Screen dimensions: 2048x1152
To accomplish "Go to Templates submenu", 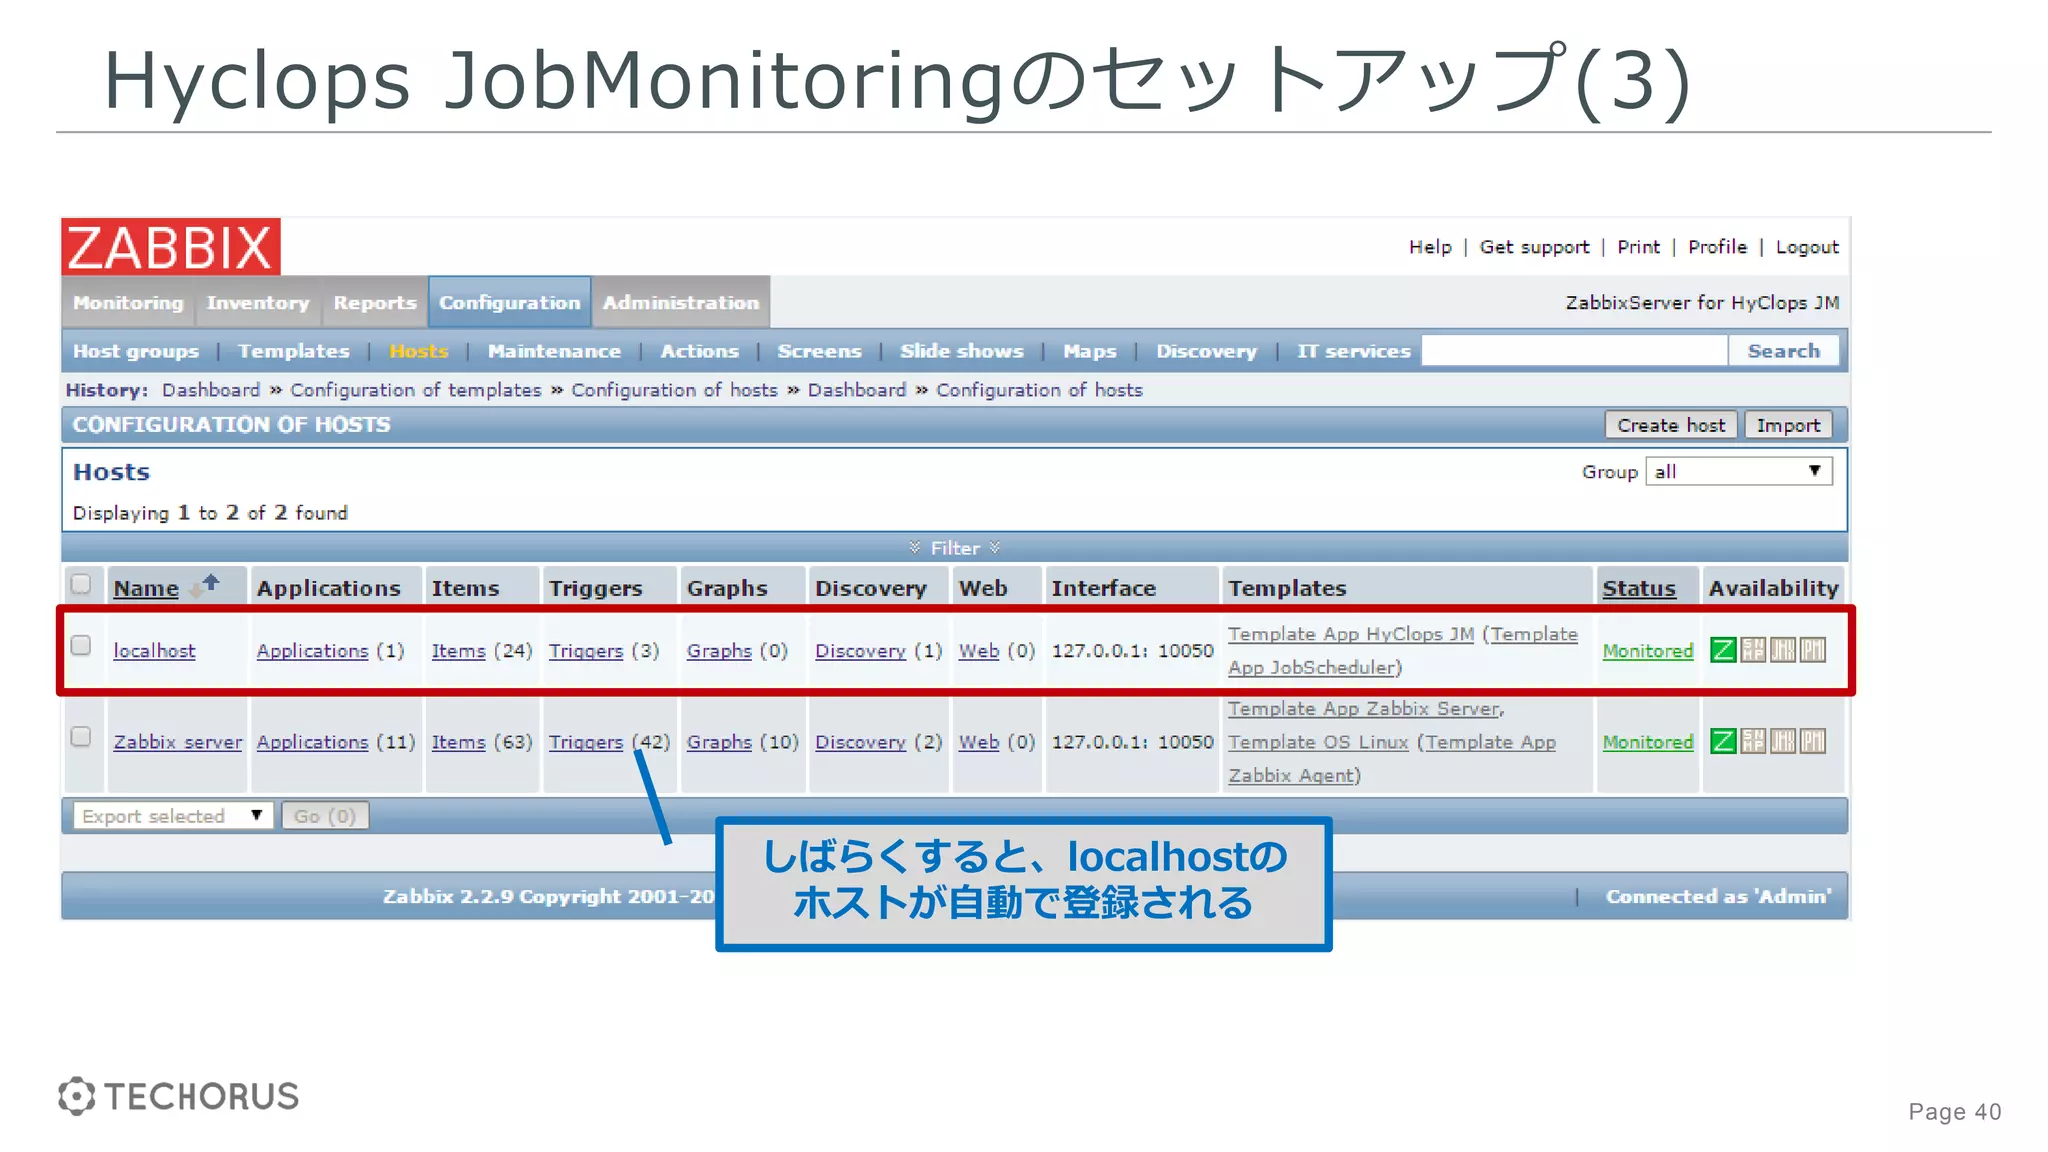I will [294, 351].
